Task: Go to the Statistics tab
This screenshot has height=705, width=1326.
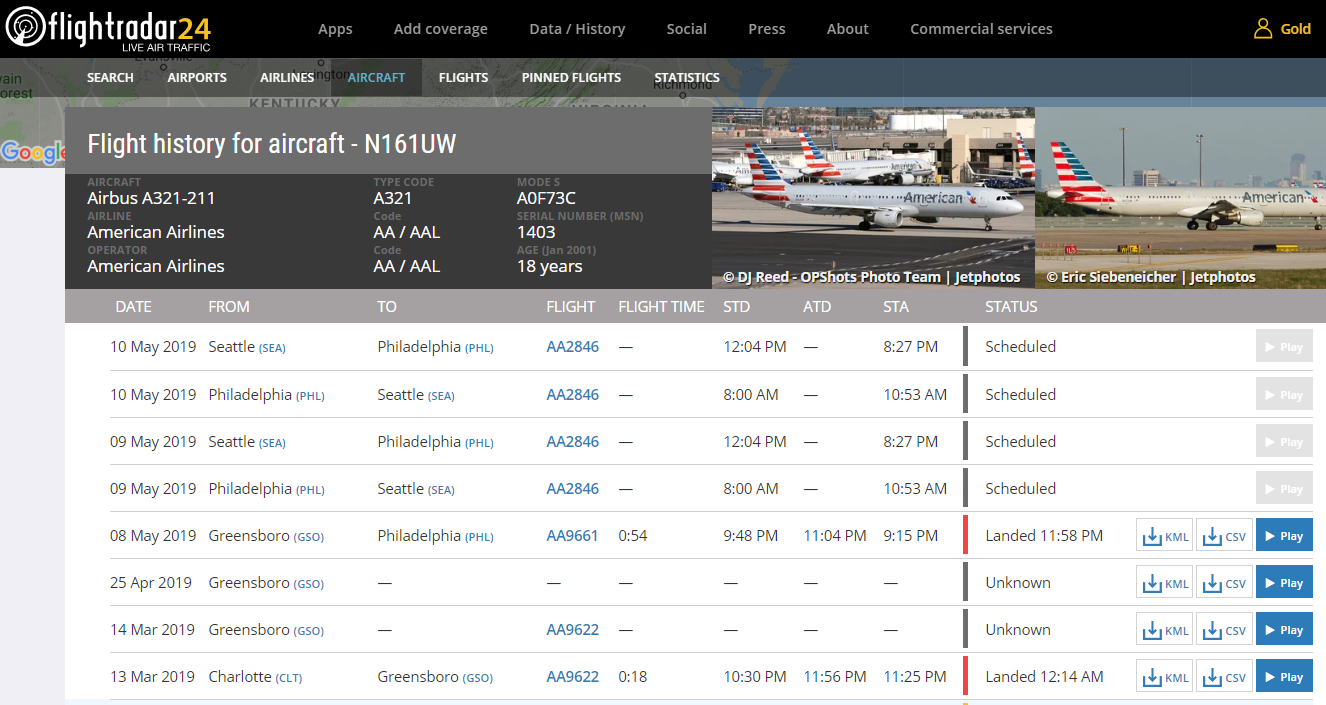Action: (687, 78)
